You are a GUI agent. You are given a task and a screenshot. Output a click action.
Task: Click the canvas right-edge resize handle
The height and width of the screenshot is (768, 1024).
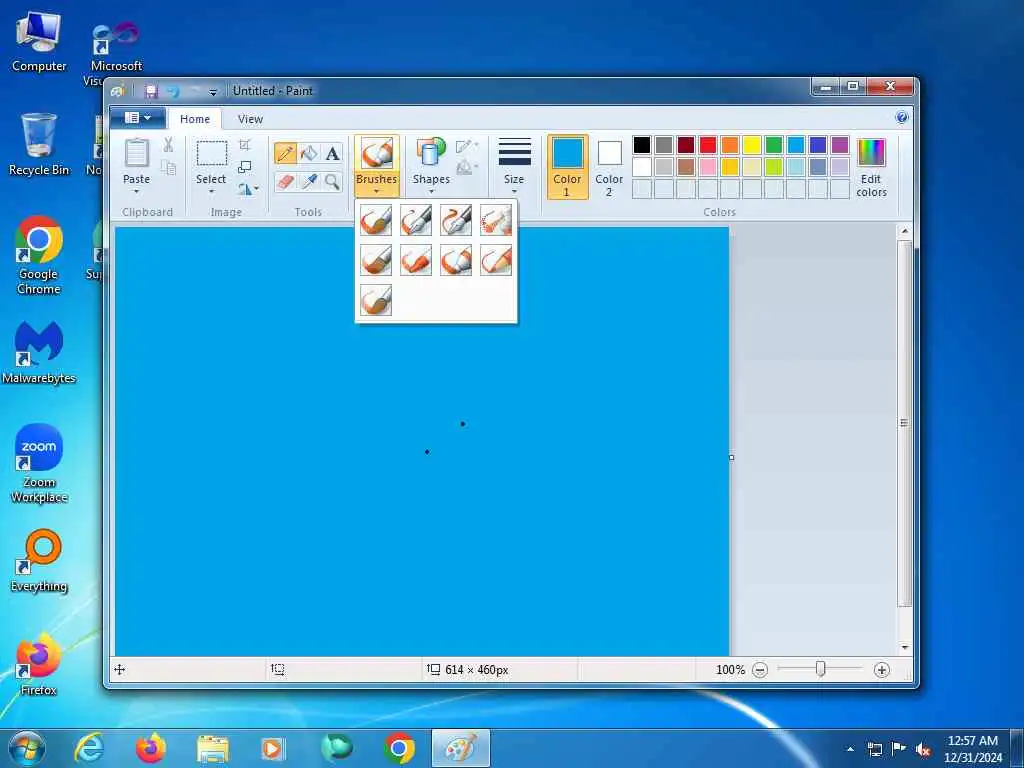coord(731,458)
